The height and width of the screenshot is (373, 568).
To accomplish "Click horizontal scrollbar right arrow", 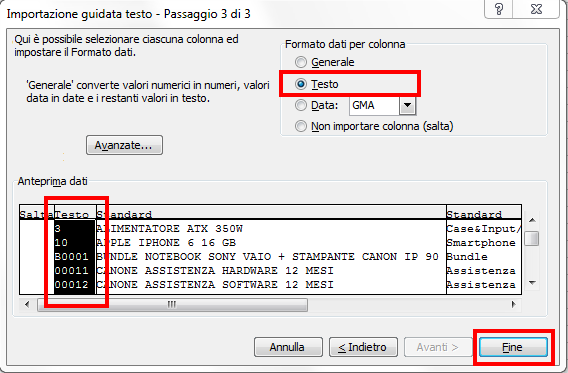I will [513, 305].
